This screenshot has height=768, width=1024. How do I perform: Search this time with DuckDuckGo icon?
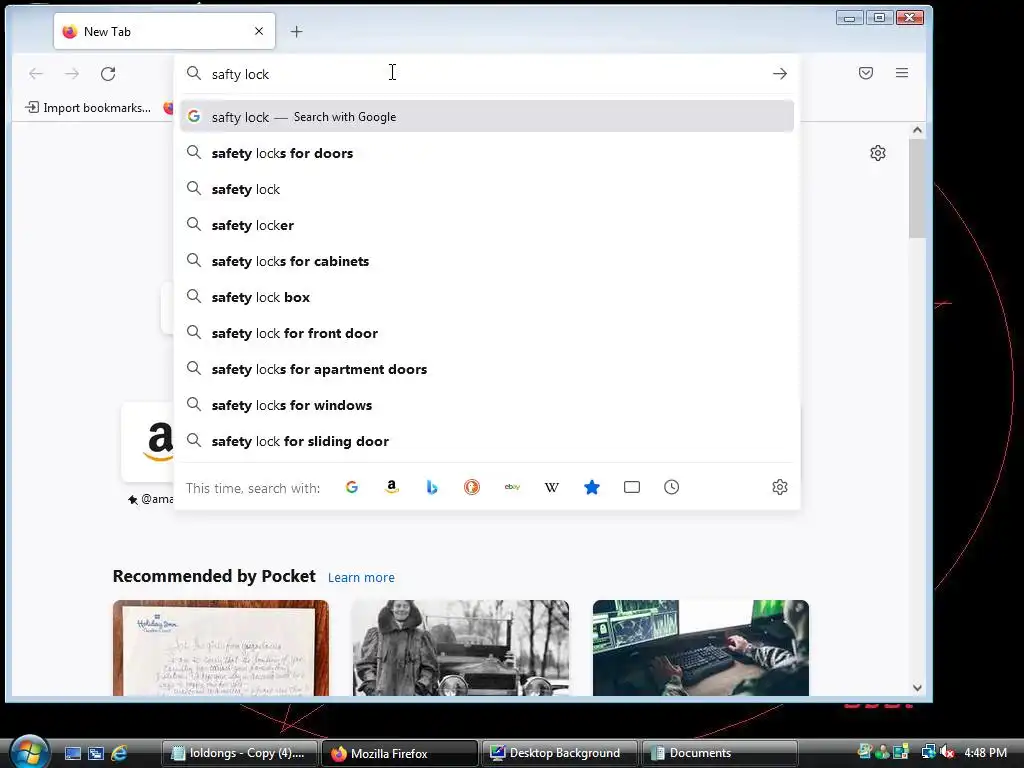tap(472, 487)
